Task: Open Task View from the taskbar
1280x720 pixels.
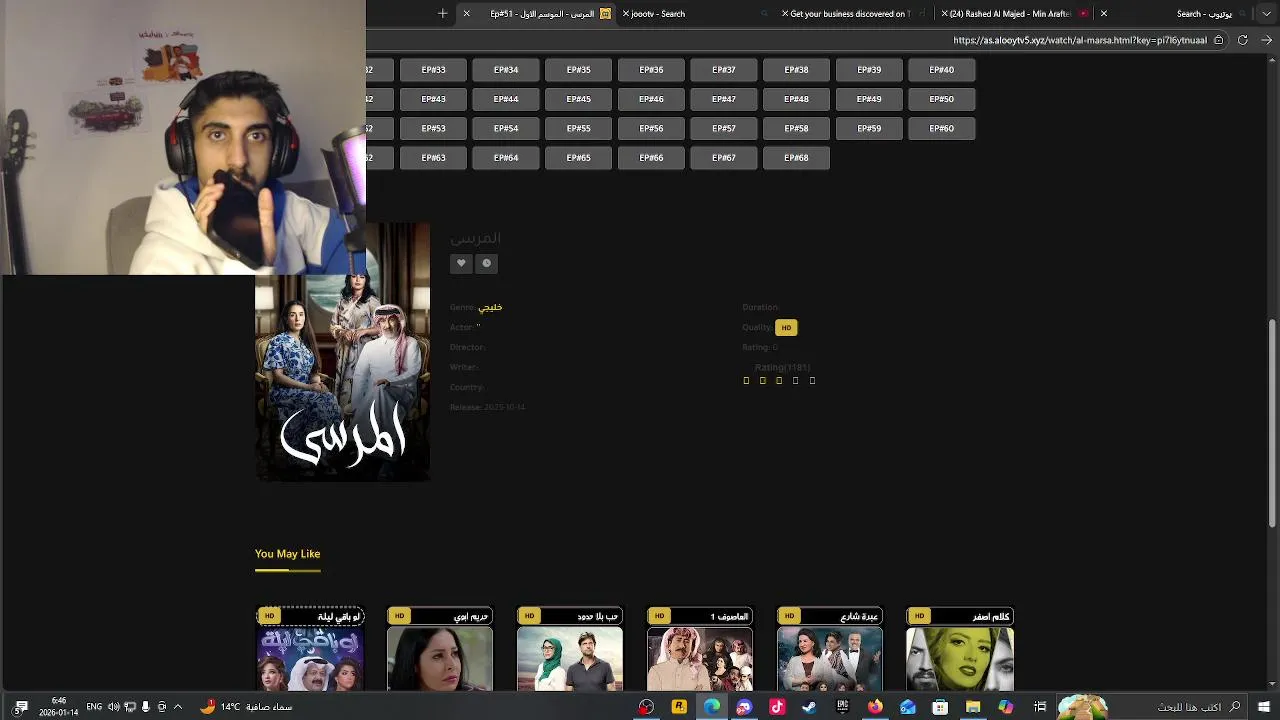Action: 1039,707
